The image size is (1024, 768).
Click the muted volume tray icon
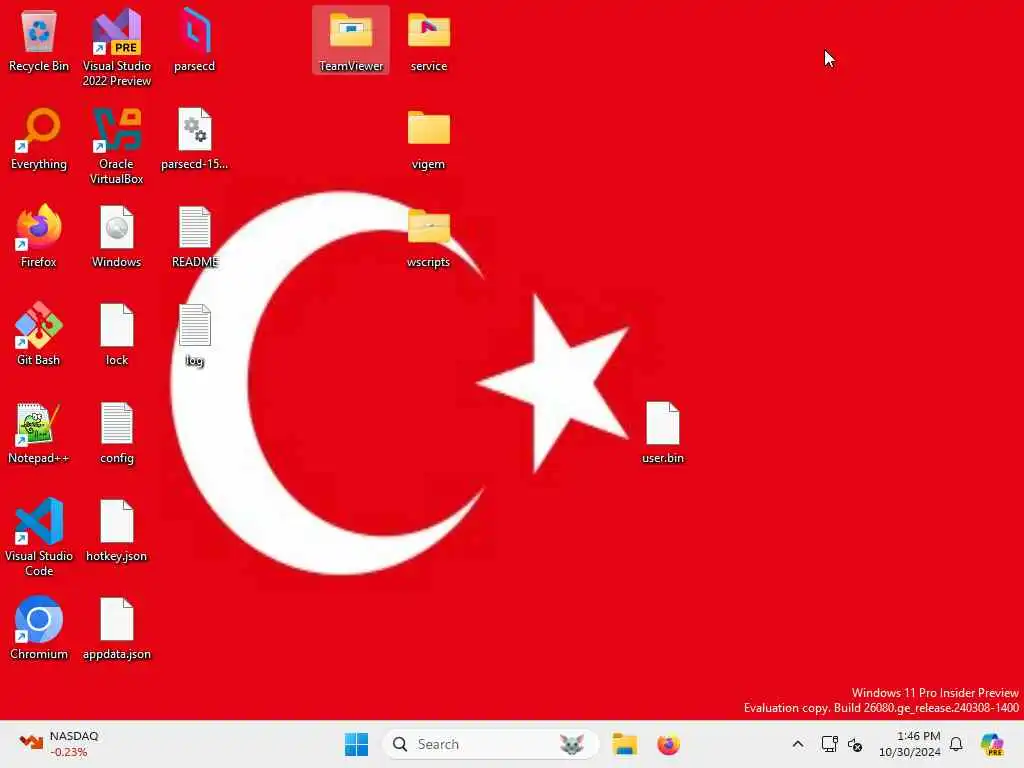(855, 744)
